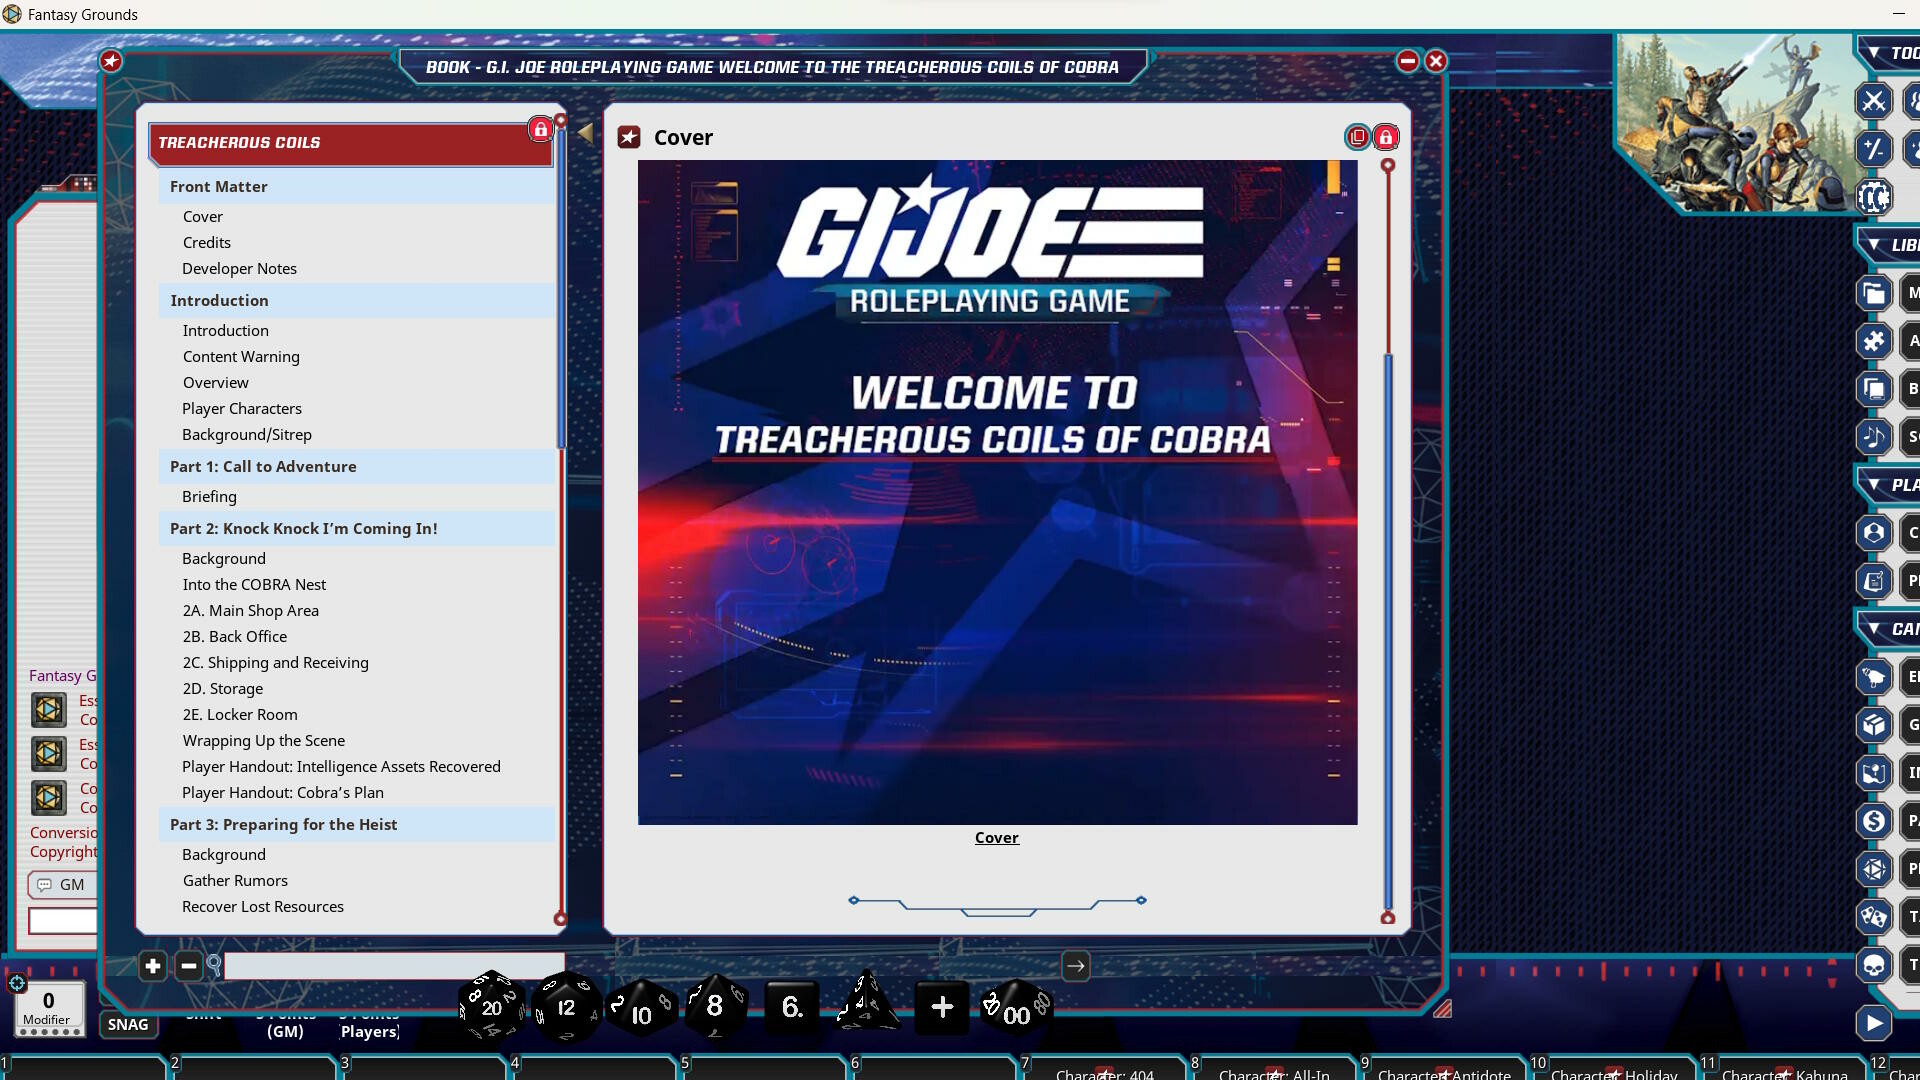Open Sounds via the music note sidebar icon

coord(1874,437)
